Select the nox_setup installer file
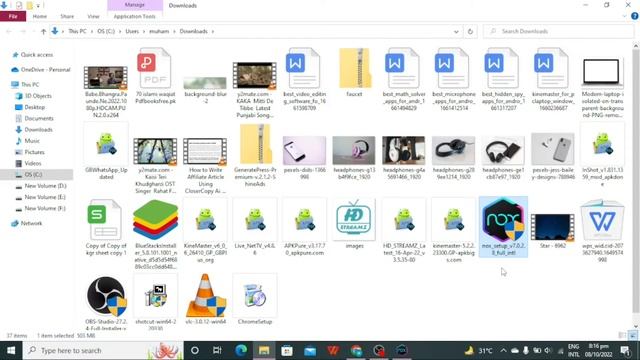Viewport: 640px width, 360px height. (503, 227)
